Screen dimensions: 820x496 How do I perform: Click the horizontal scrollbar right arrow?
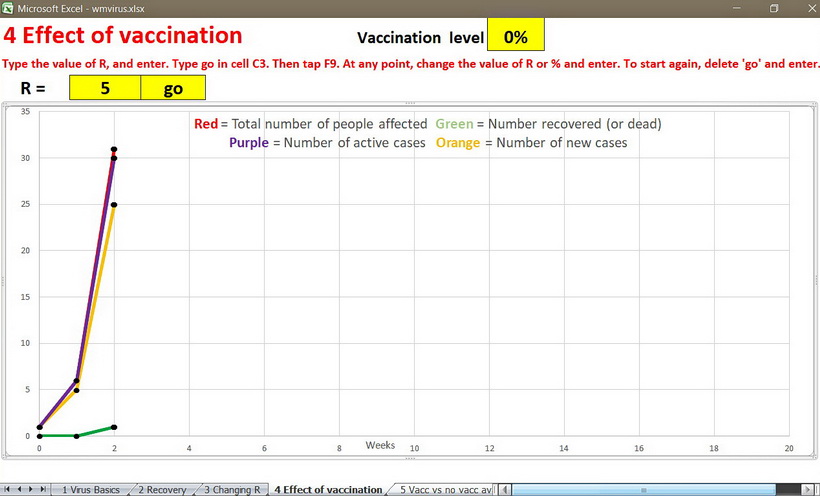[x=812, y=489]
